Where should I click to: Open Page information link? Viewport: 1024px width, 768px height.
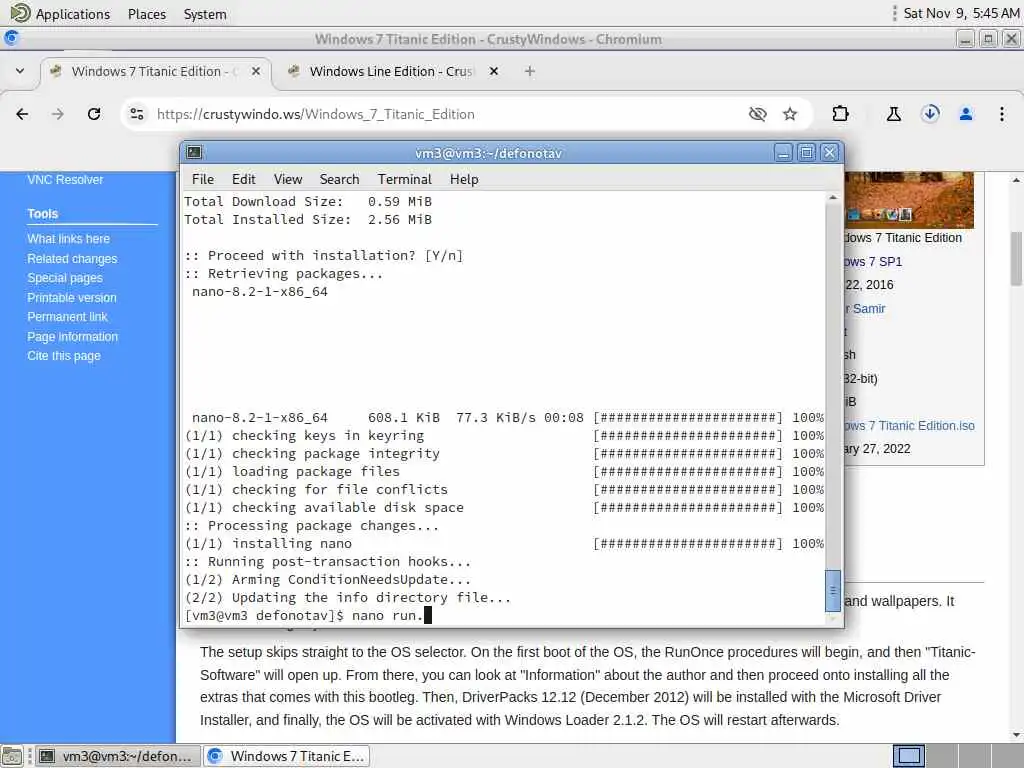click(72, 337)
